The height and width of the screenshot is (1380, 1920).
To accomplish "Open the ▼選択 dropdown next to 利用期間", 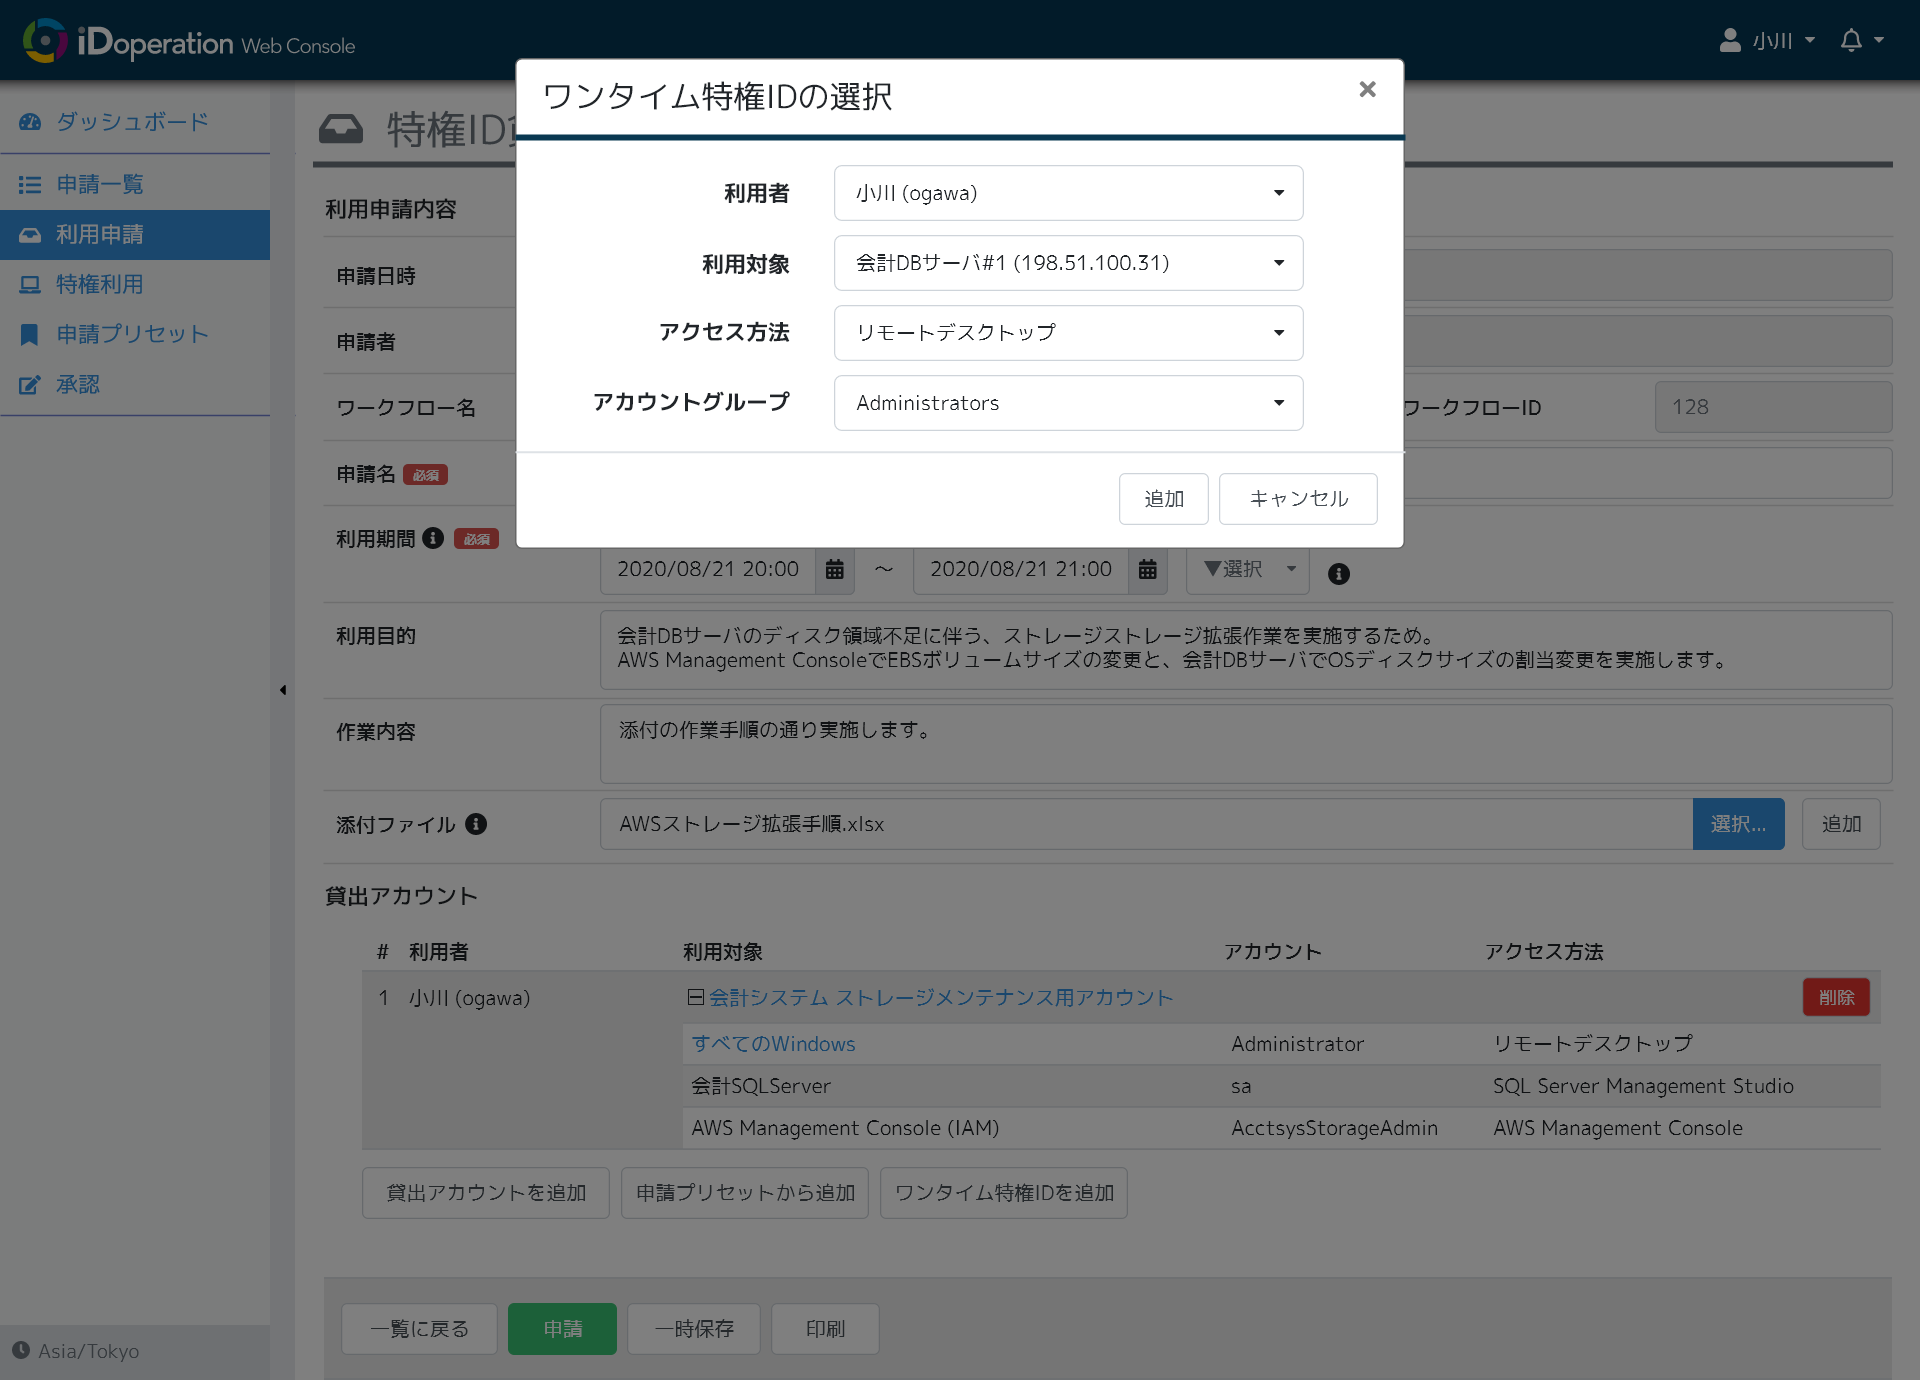I will tap(1246, 569).
